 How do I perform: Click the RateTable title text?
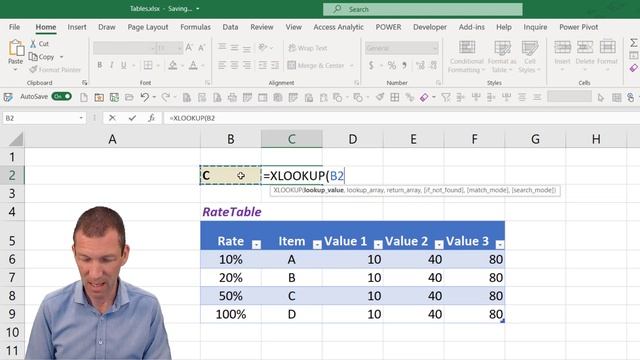pos(232,212)
